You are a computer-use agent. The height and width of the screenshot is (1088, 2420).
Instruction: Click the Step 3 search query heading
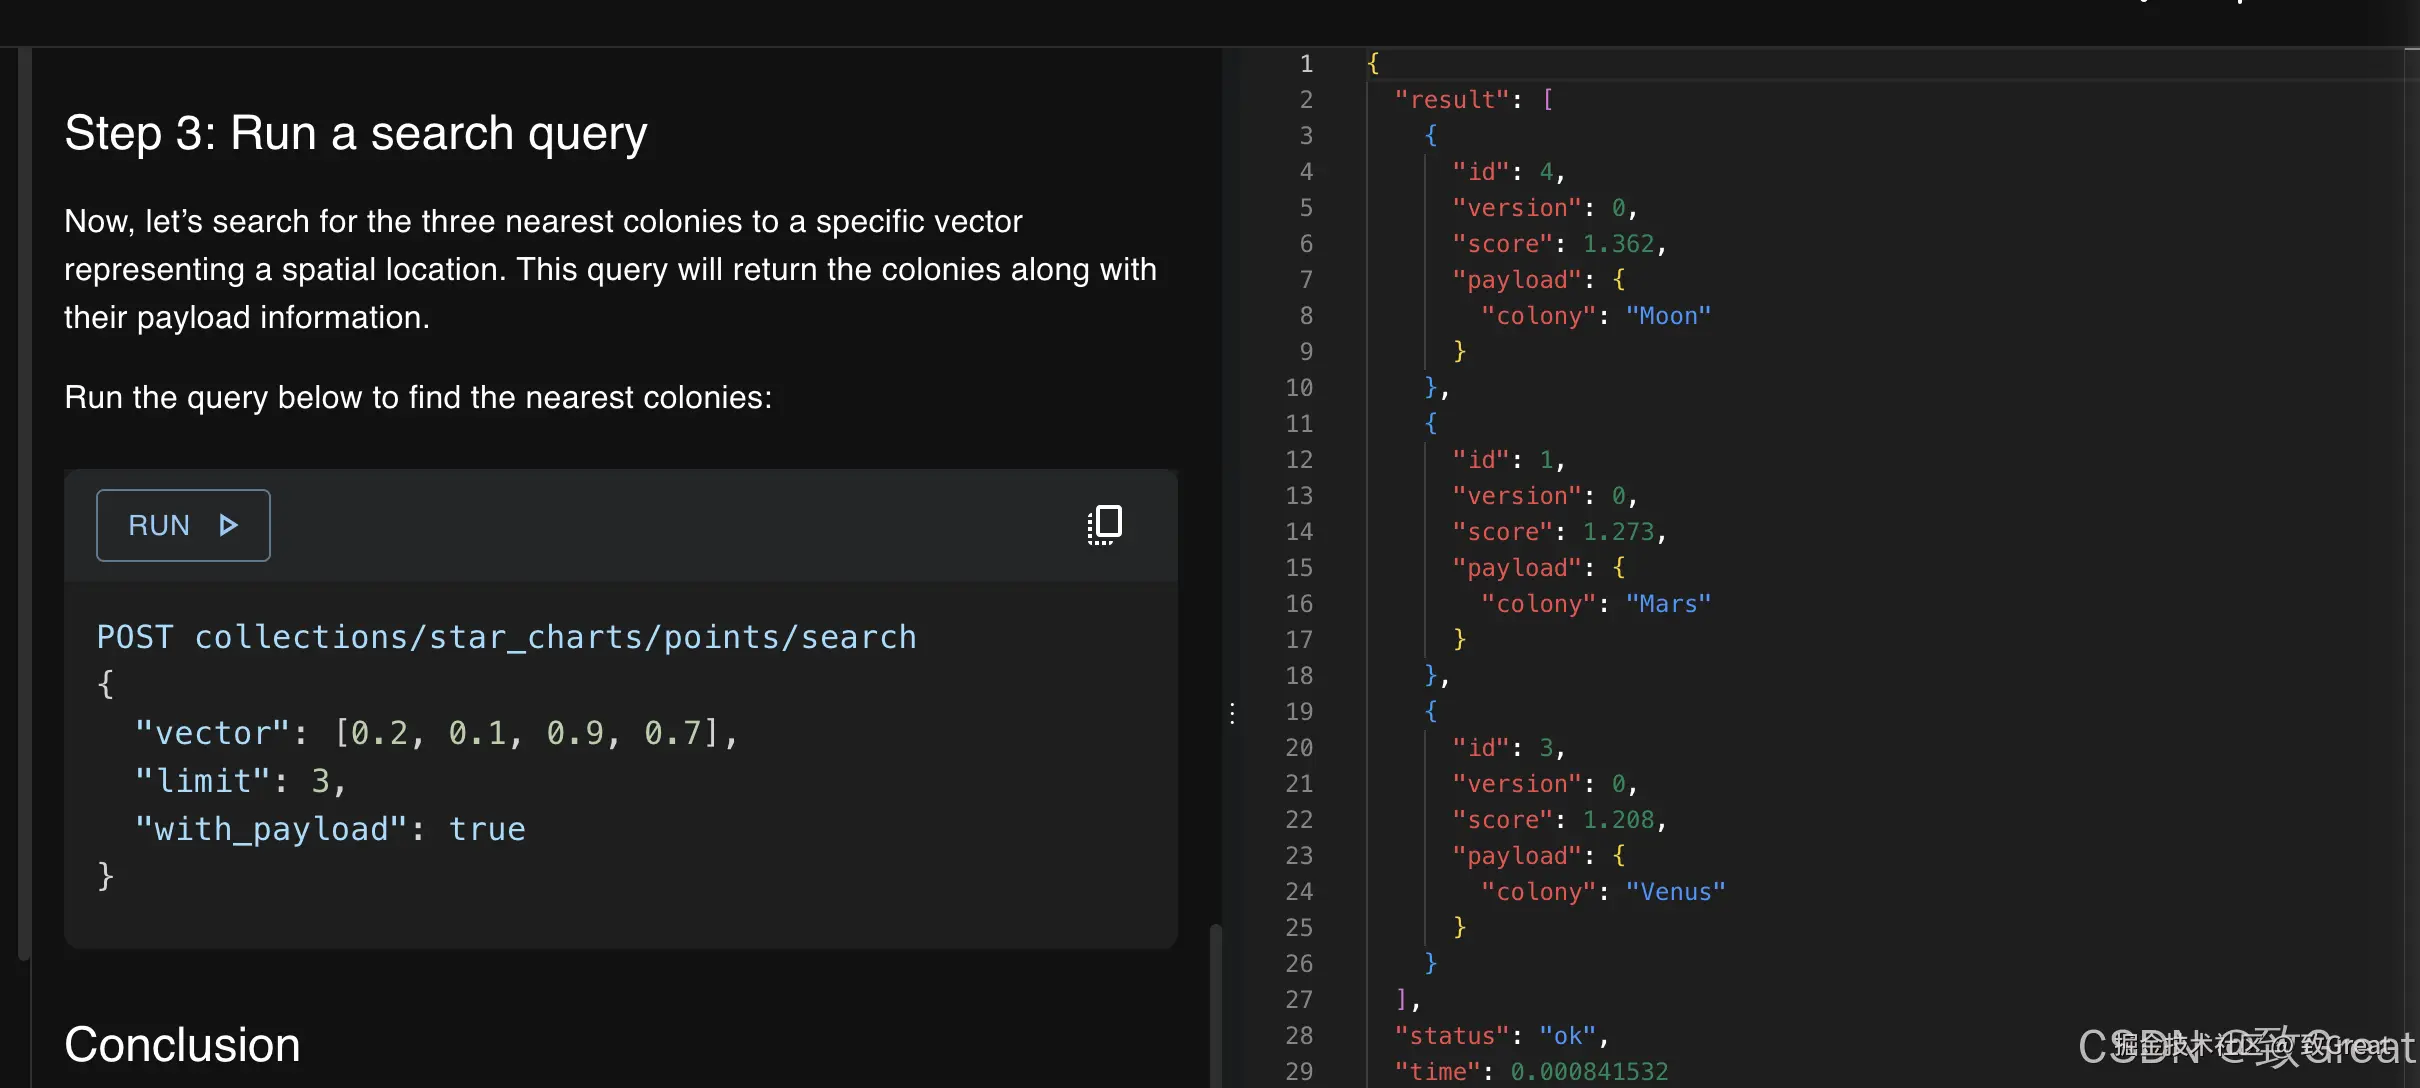(x=356, y=133)
